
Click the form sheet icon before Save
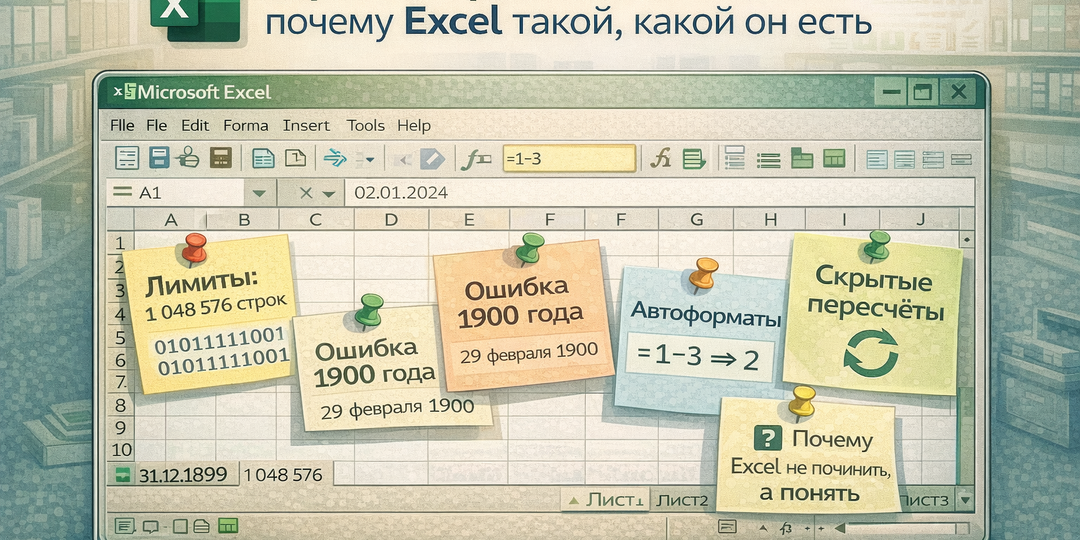click(127, 158)
